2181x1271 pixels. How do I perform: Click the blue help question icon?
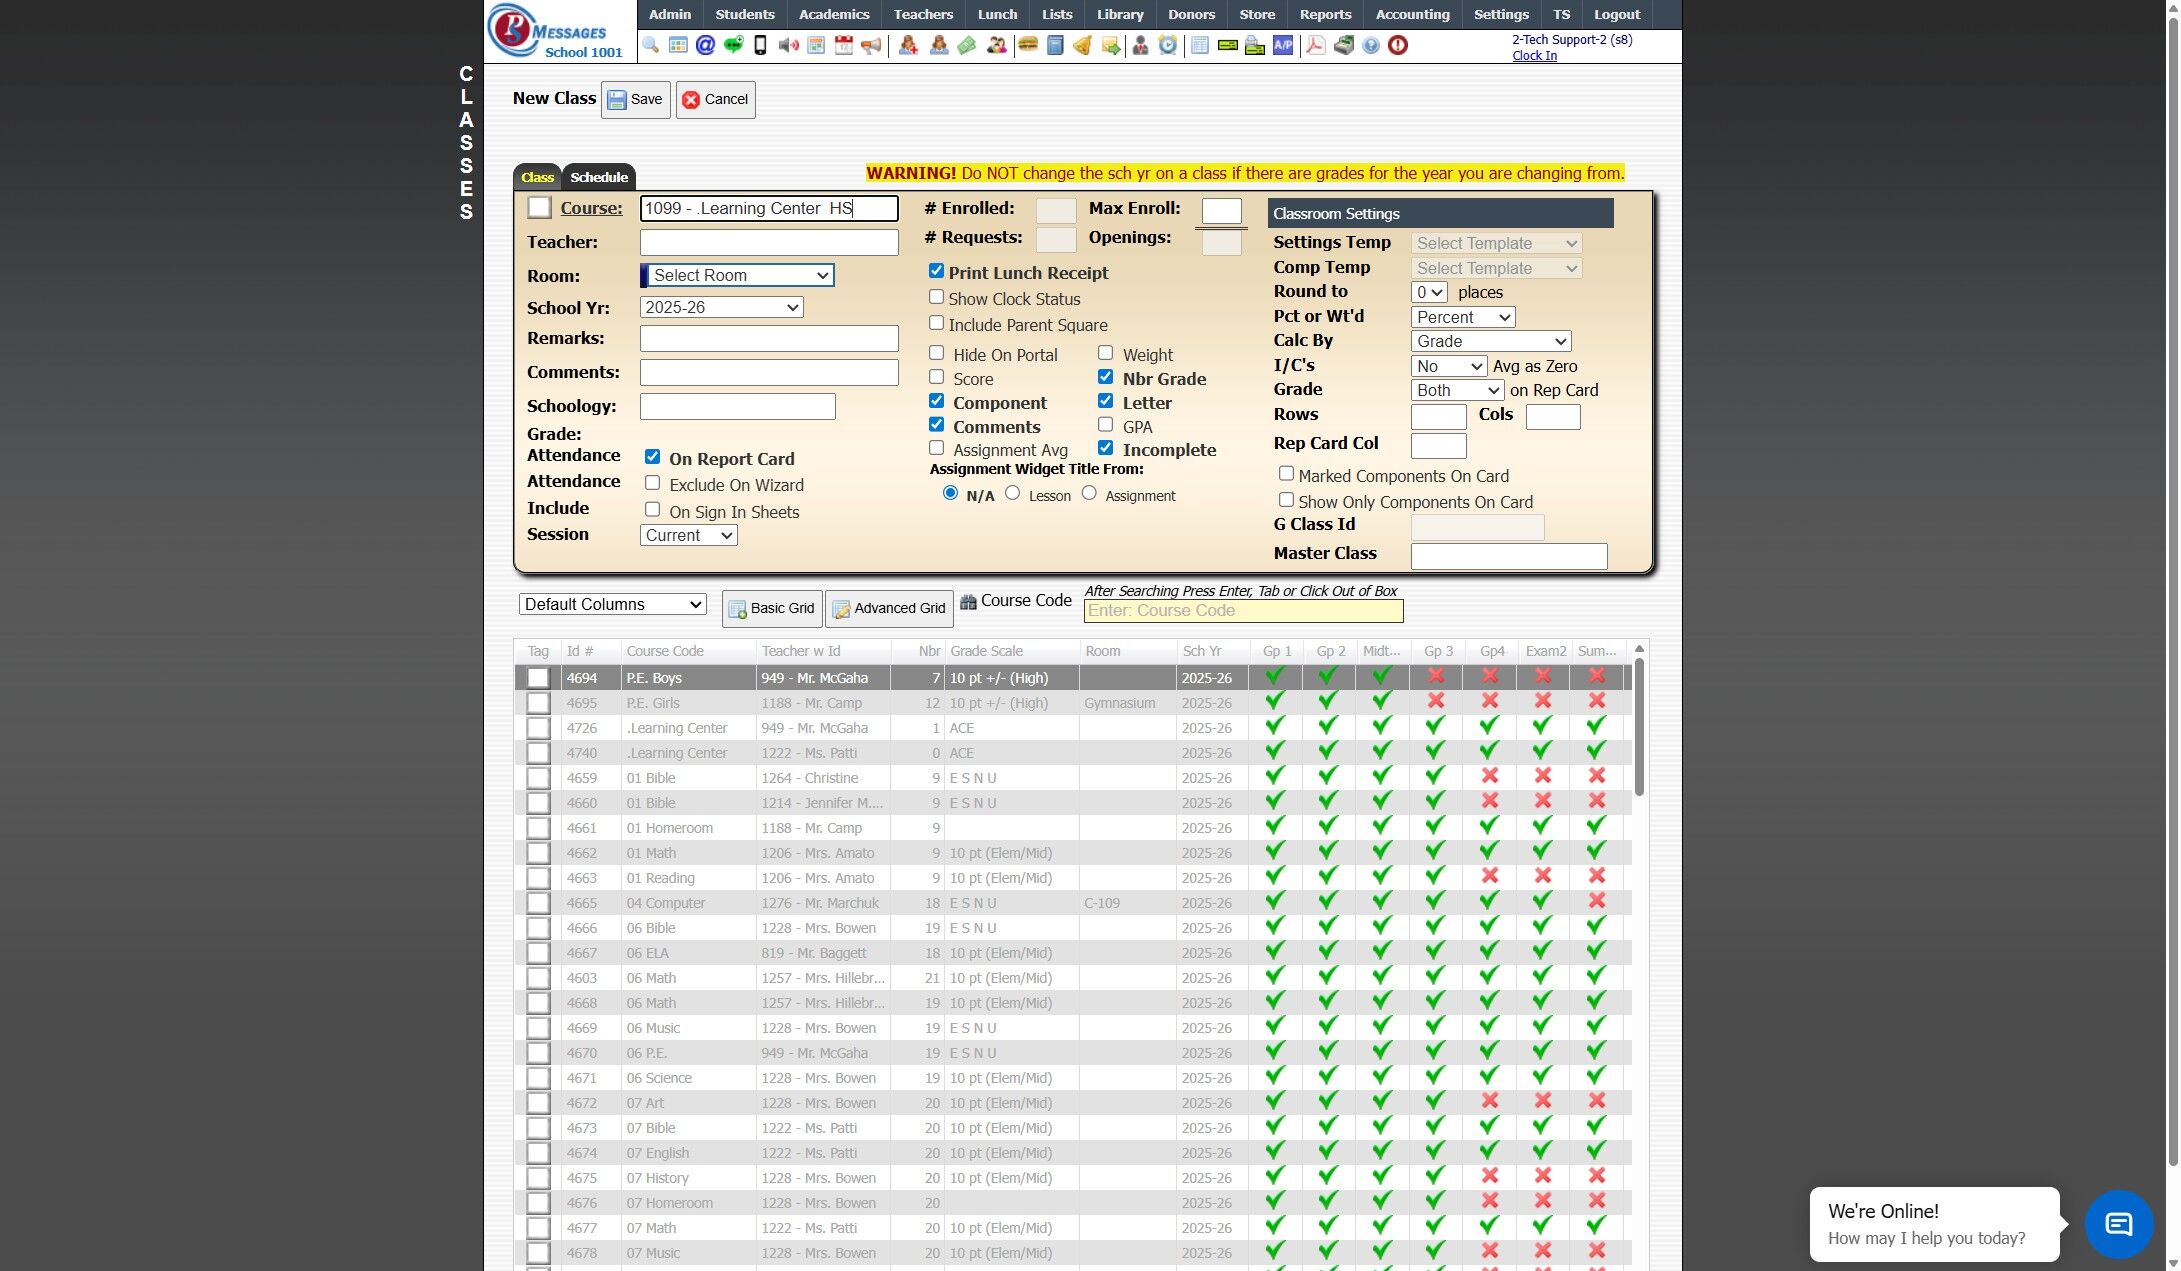coord(1371,45)
